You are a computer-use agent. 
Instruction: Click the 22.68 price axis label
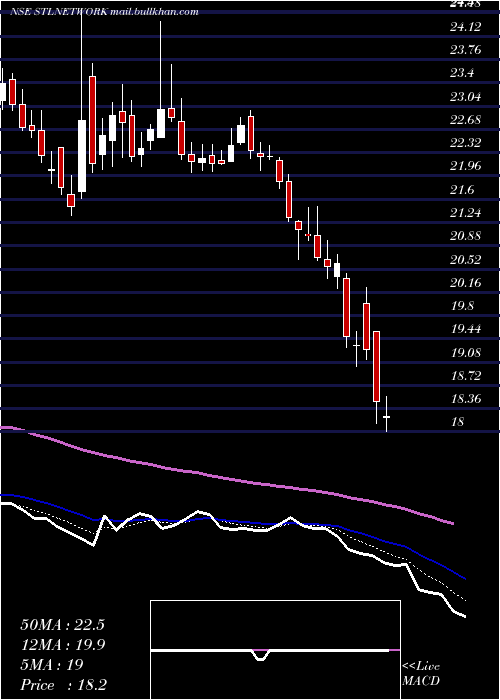pos(465,120)
